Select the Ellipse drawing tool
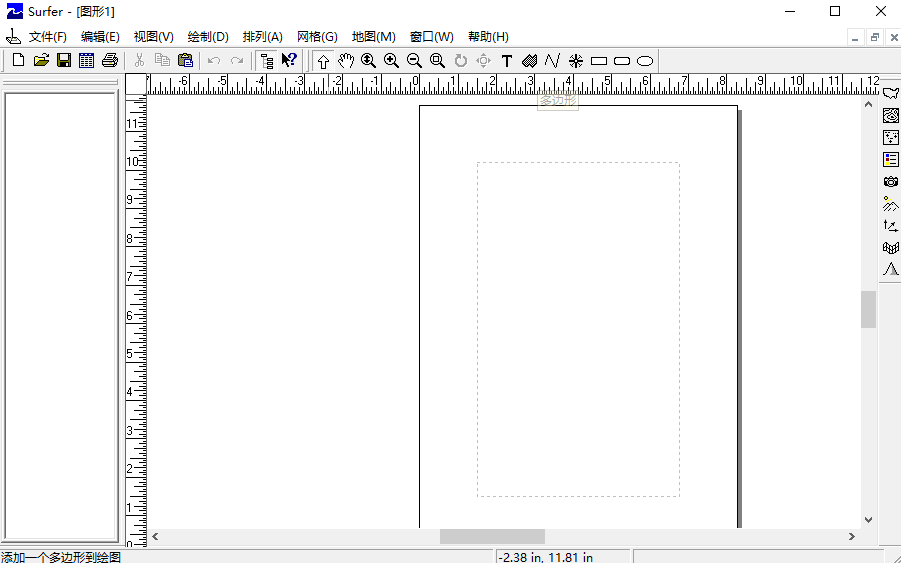This screenshot has height=563, width=901. [x=645, y=61]
